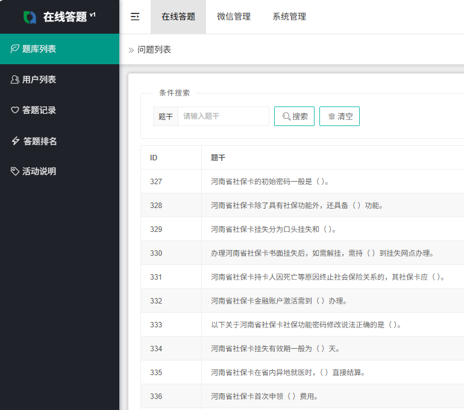The height and width of the screenshot is (410, 465).
Task: Click the 搜索 button
Action: [x=294, y=116]
